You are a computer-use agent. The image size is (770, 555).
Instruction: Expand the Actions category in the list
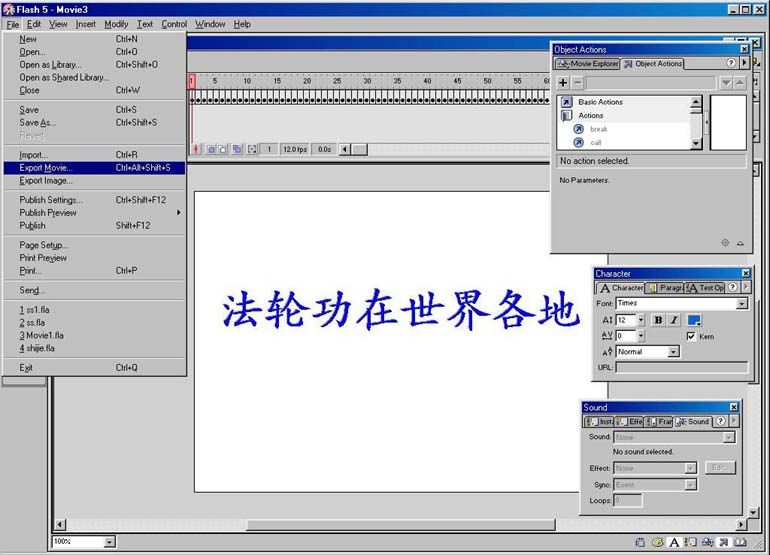[566, 115]
